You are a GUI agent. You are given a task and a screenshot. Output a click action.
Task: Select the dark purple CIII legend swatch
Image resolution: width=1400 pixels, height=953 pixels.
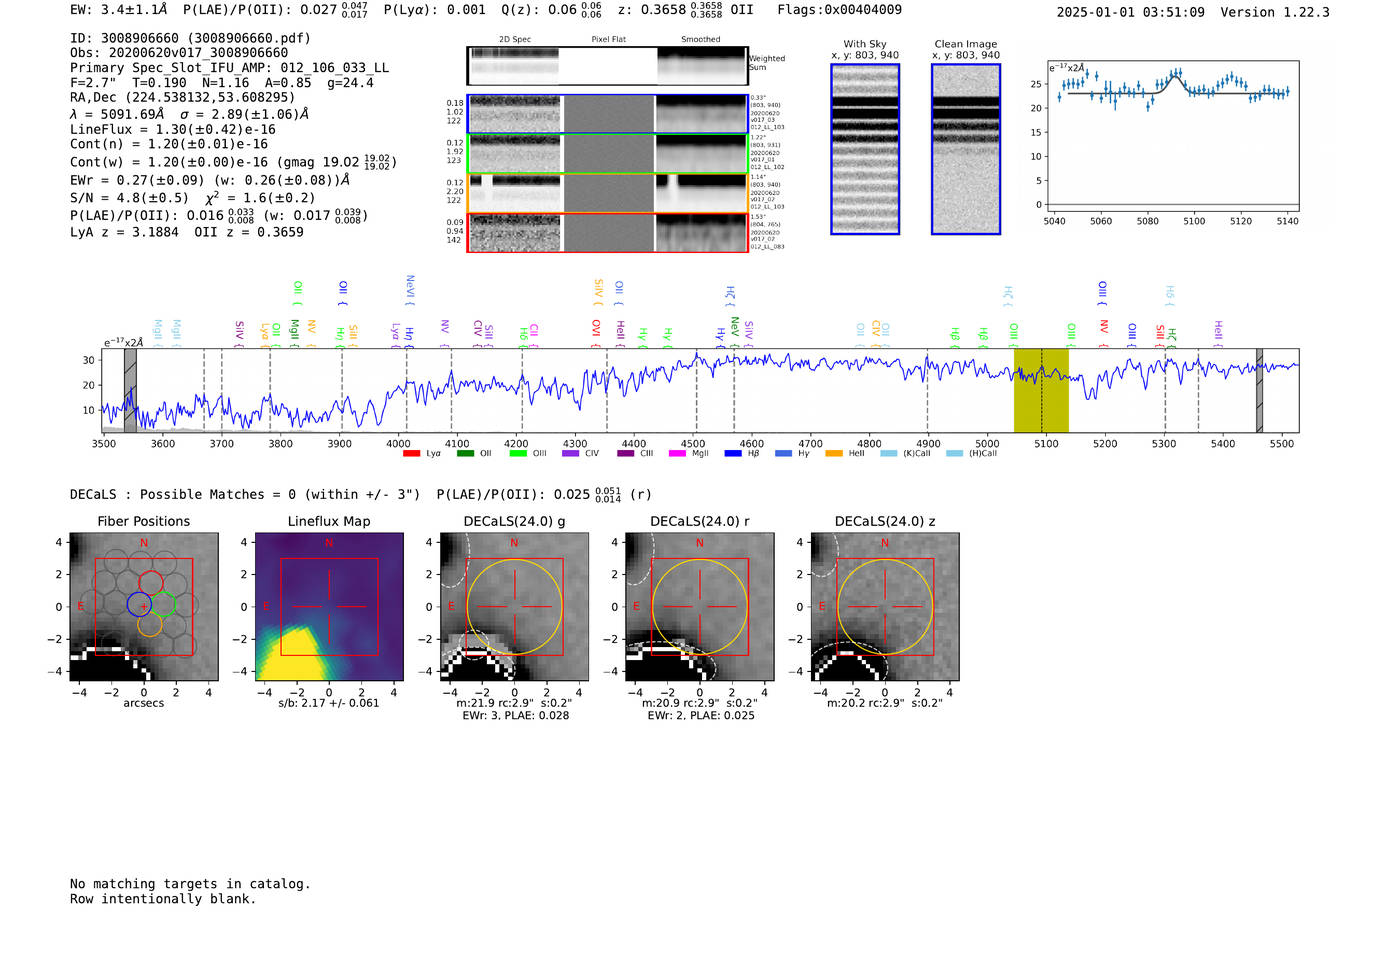point(625,454)
